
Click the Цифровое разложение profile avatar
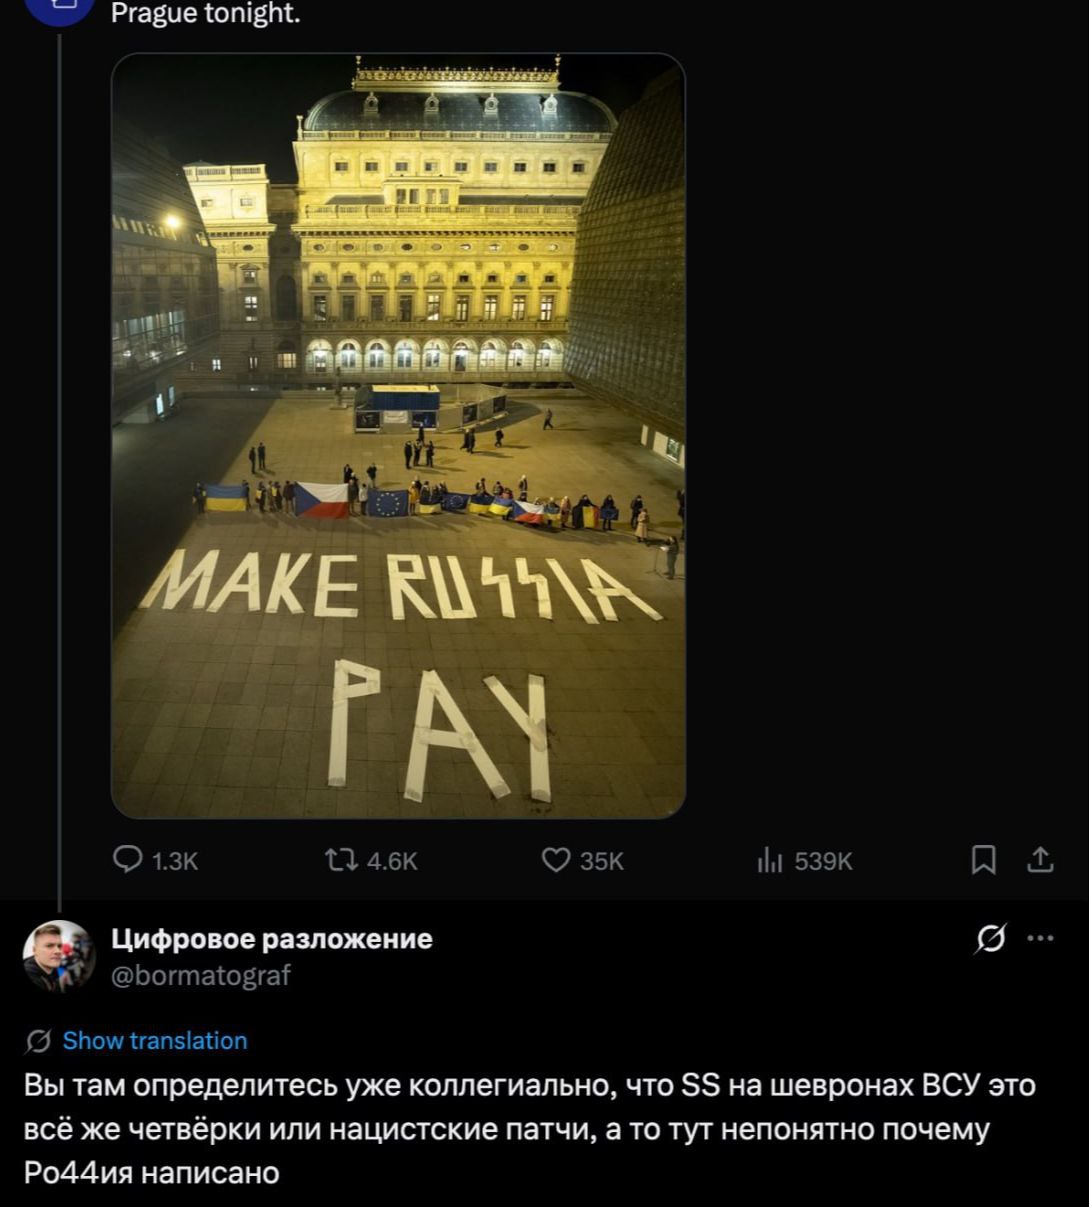click(x=58, y=956)
